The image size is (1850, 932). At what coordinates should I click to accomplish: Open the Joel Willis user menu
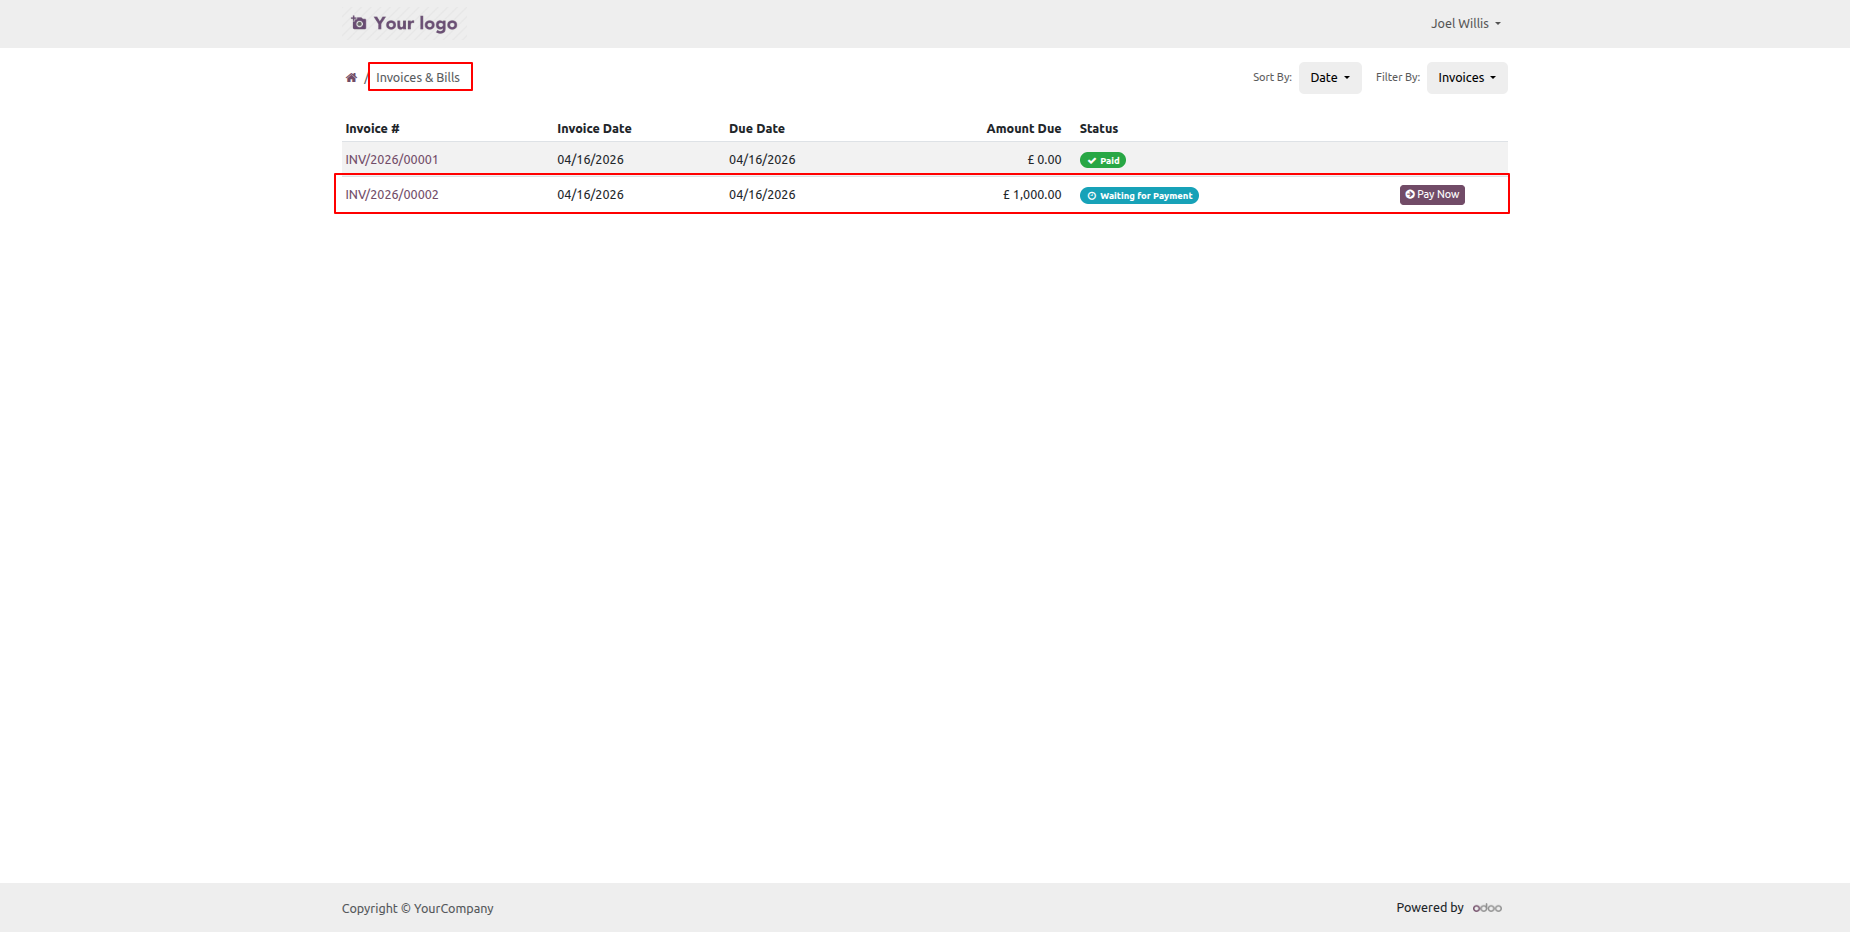(x=1465, y=23)
